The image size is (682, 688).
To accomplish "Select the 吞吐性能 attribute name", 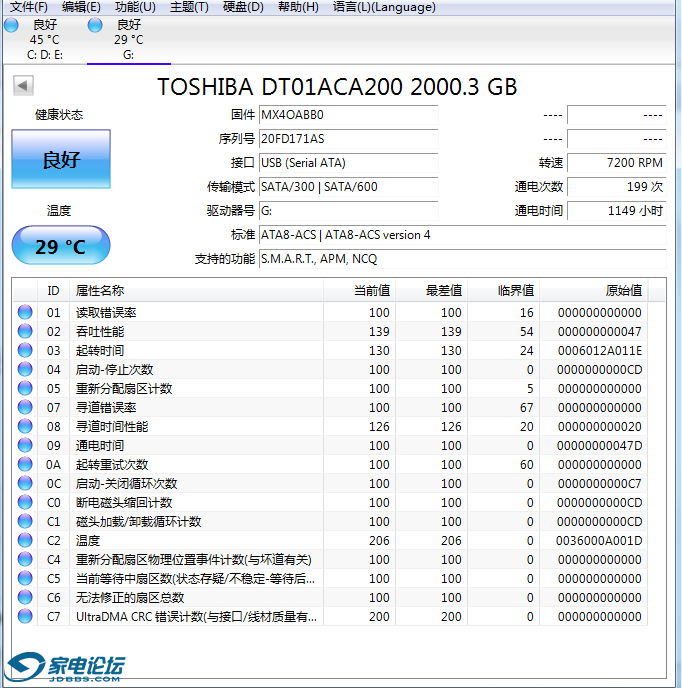I will pyautogui.click(x=100, y=331).
